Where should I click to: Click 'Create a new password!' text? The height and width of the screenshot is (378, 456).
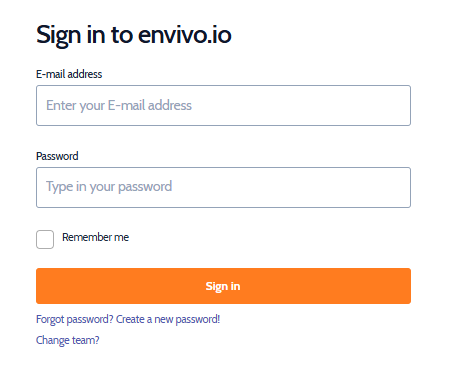coord(168,319)
